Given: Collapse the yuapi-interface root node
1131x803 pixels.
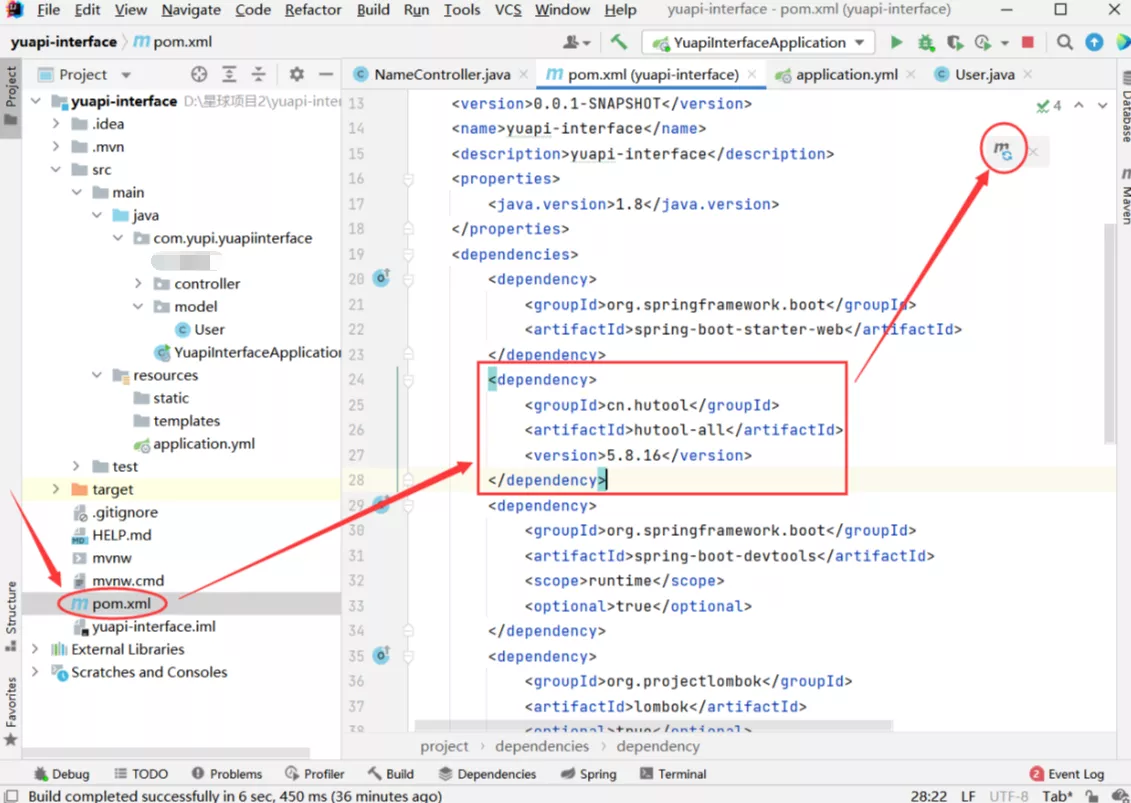Looking at the screenshot, I should point(36,101).
